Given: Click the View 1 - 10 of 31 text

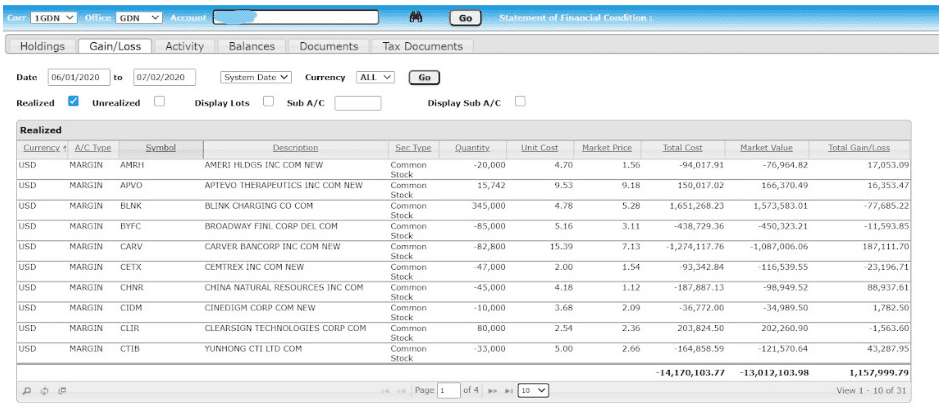Looking at the screenshot, I should 871,391.
